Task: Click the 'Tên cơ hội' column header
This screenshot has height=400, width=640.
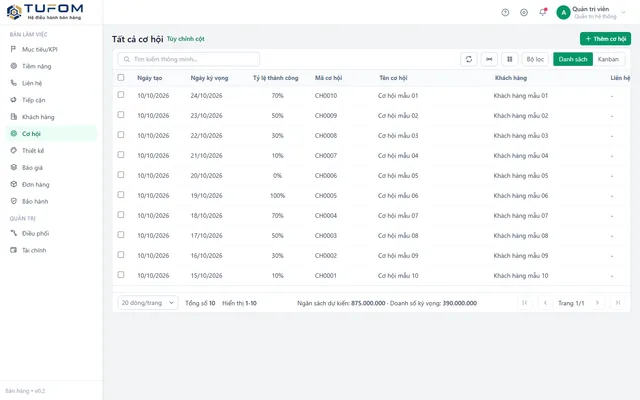Action: pos(393,78)
